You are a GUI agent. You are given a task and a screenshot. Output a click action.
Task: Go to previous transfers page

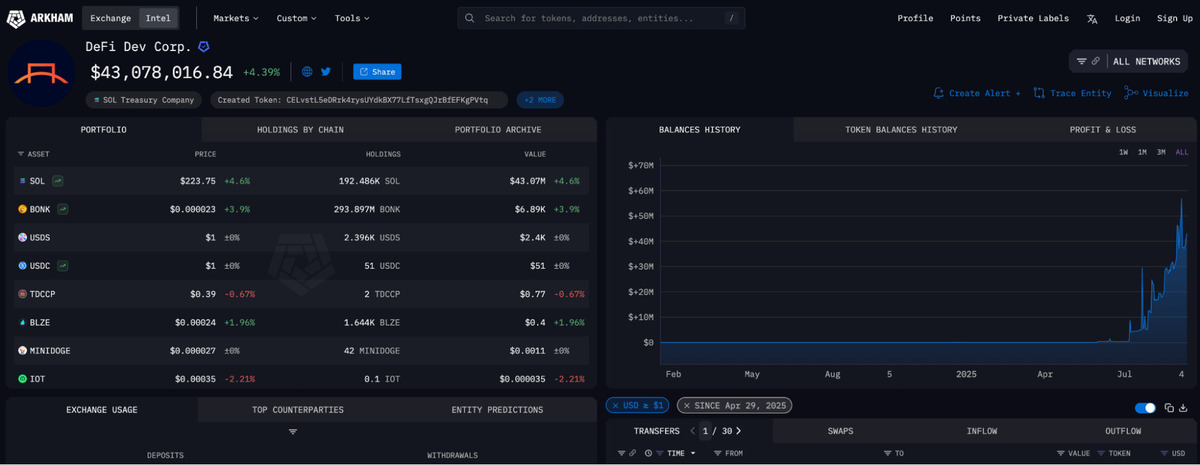(x=692, y=431)
